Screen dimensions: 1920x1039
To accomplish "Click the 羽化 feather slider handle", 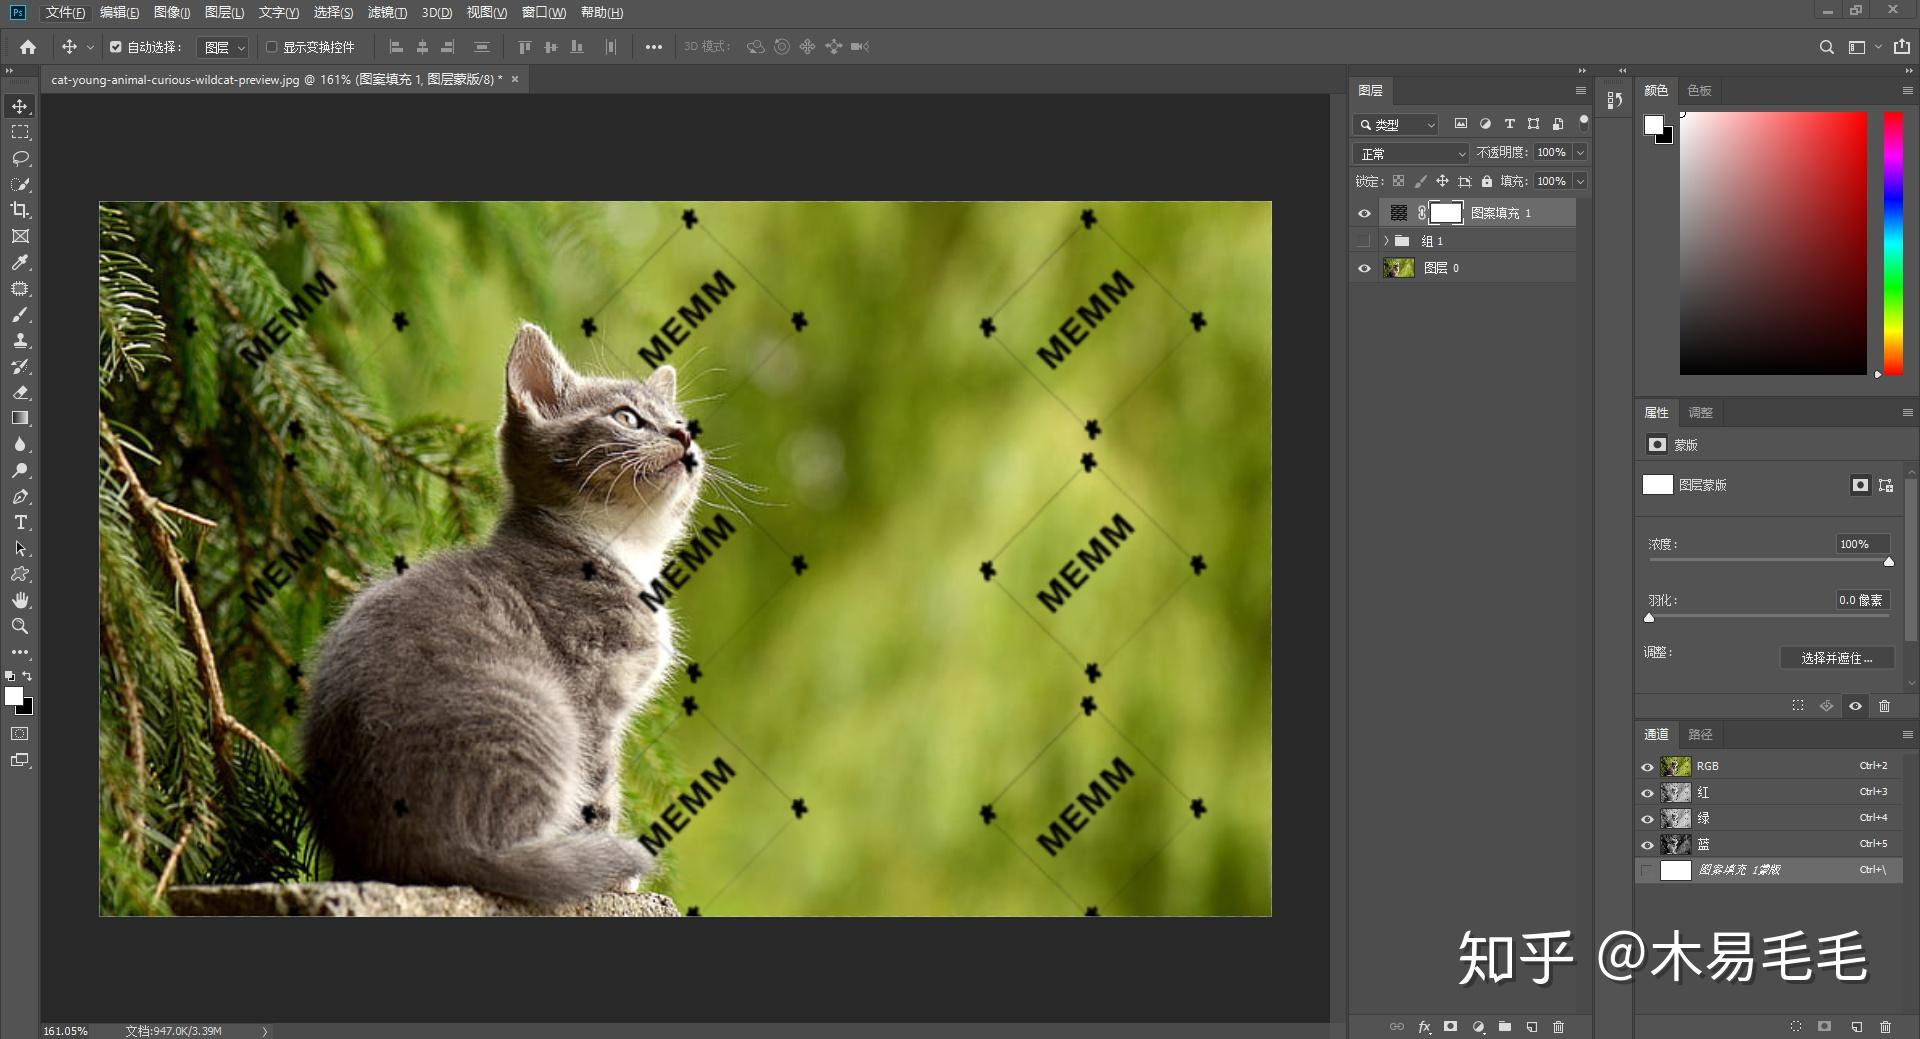I will [x=1649, y=618].
